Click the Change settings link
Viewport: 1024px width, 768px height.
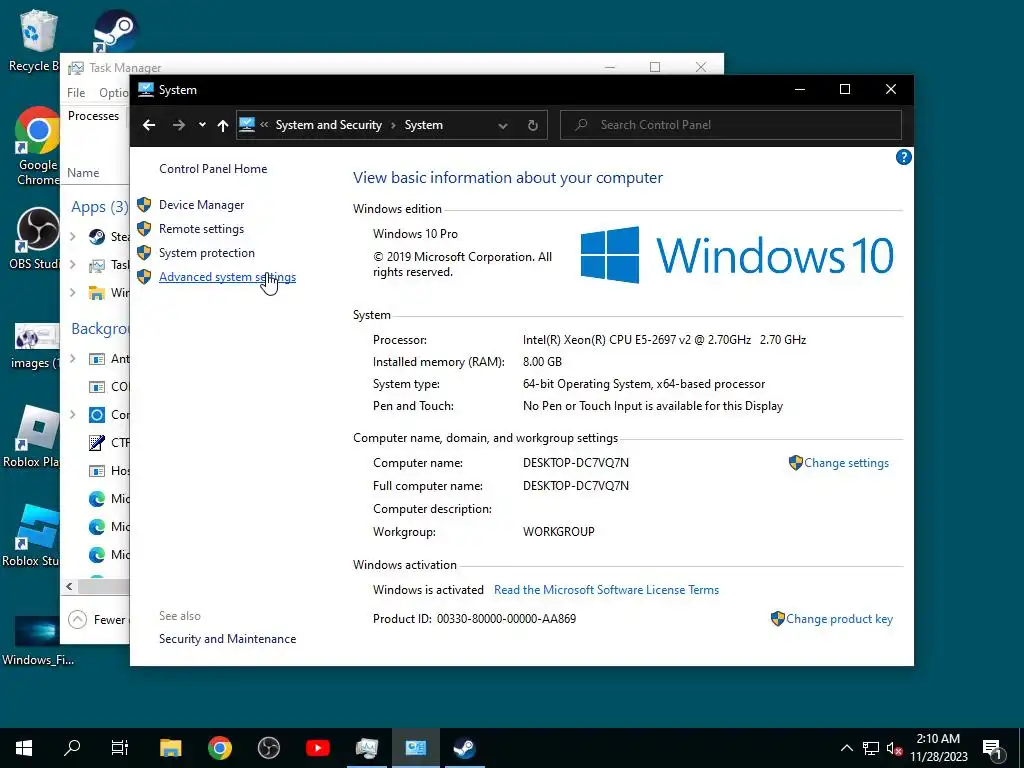[x=846, y=462]
